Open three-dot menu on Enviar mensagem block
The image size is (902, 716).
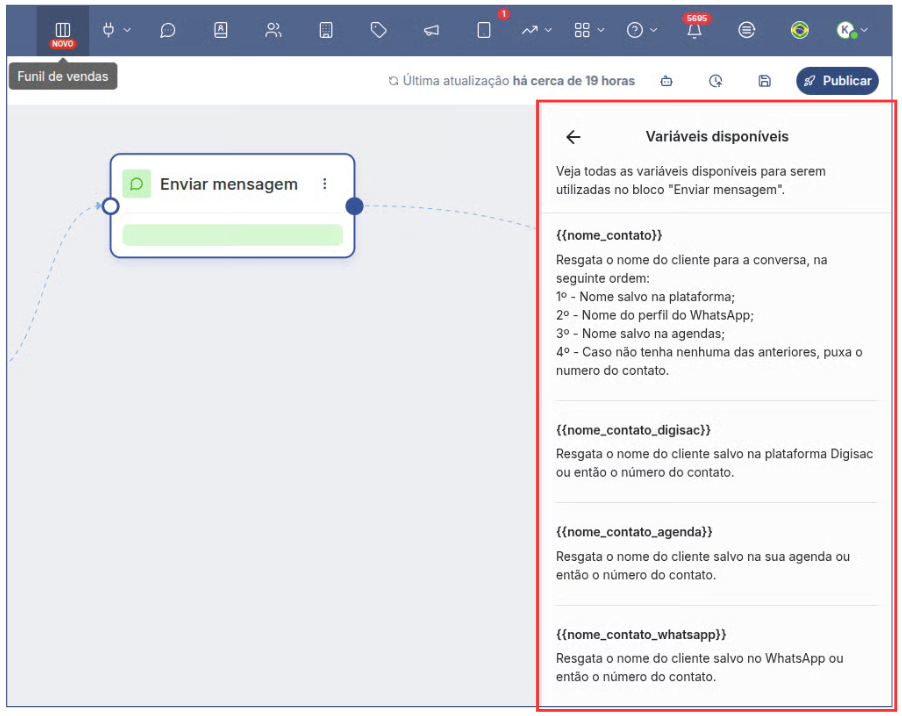point(325,184)
